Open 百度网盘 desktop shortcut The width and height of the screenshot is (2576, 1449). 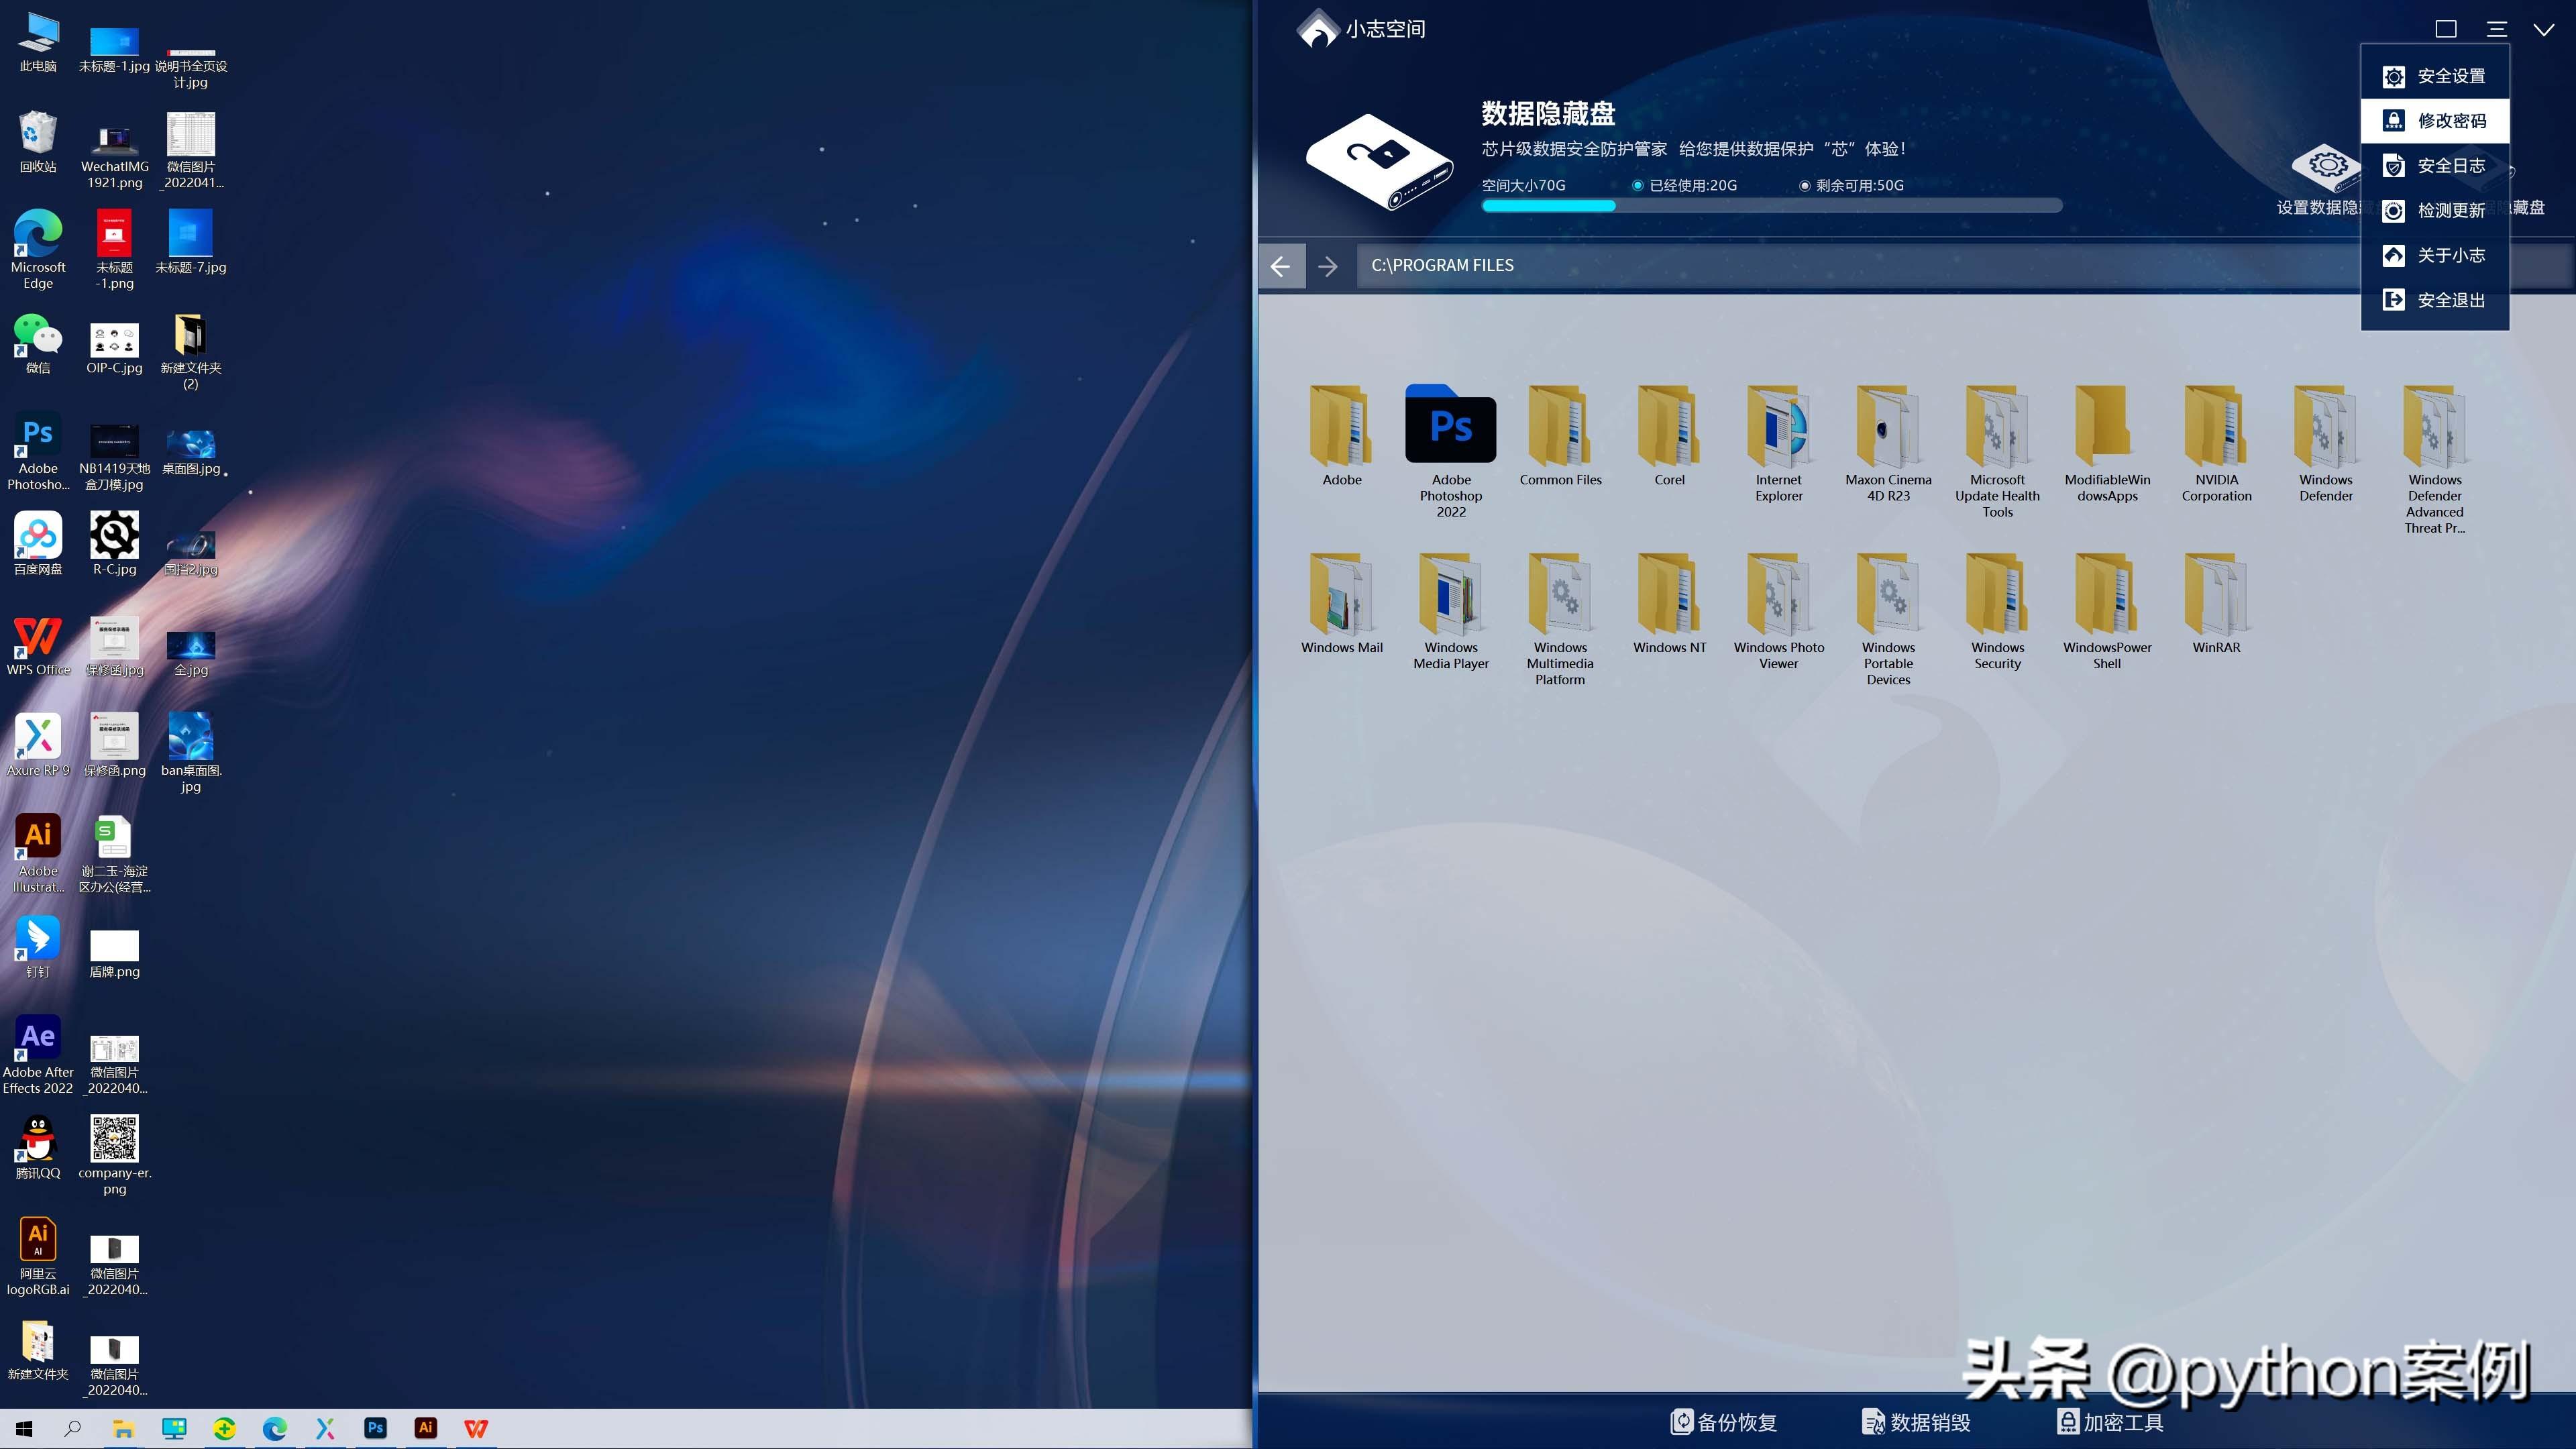[38, 544]
